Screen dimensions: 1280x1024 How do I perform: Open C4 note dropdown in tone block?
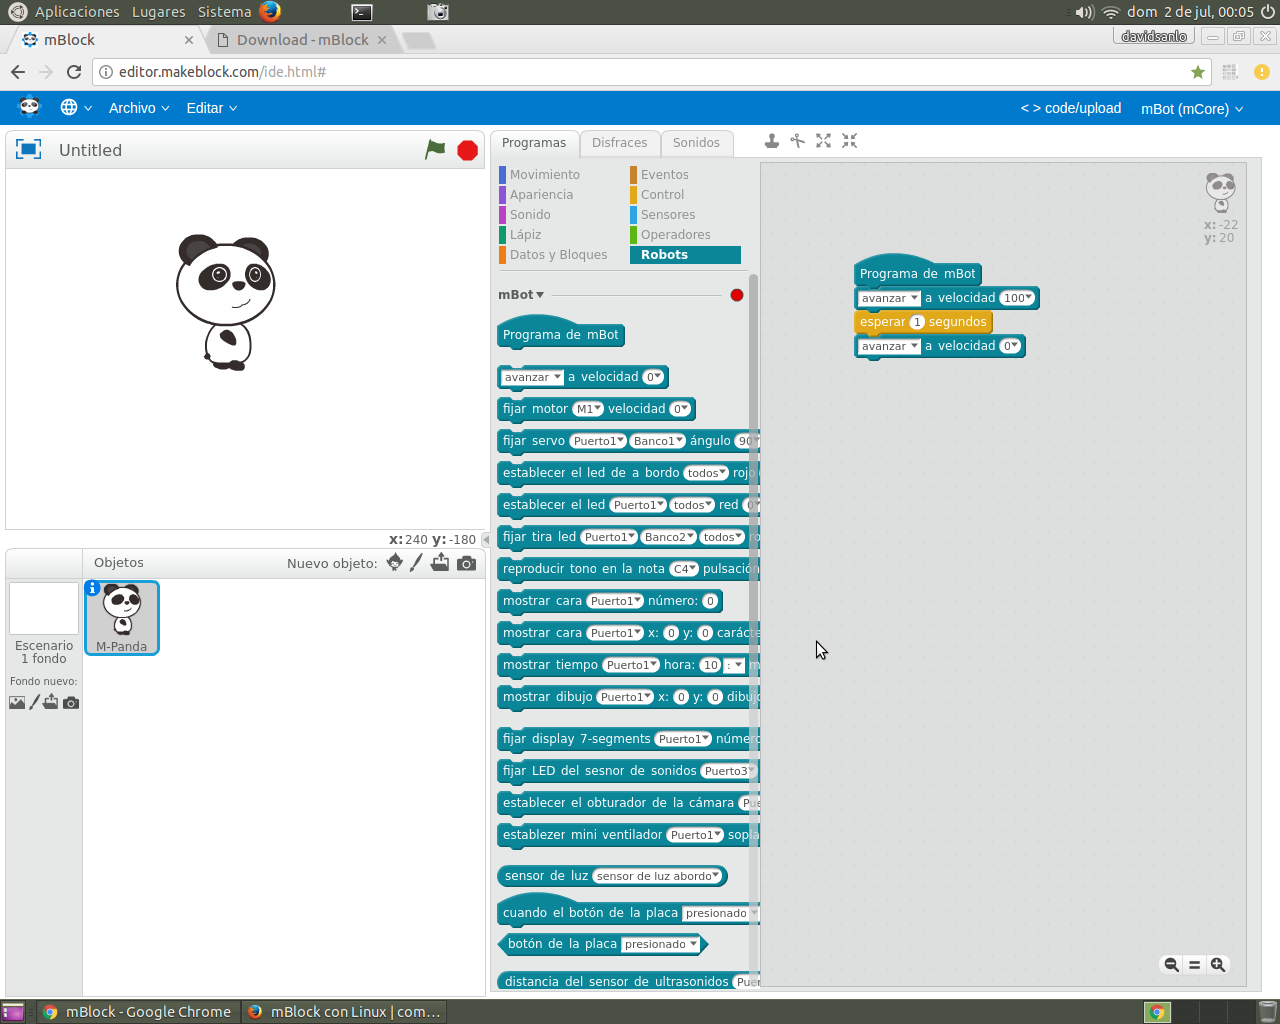pos(684,569)
